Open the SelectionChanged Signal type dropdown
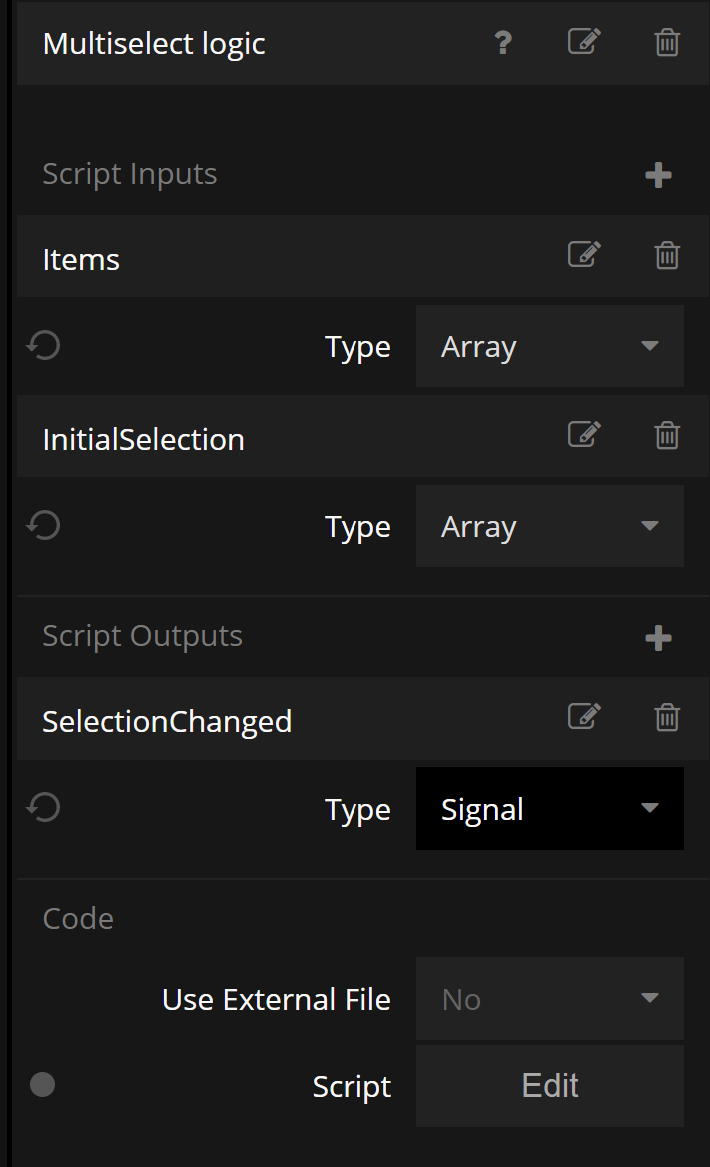 coord(549,809)
